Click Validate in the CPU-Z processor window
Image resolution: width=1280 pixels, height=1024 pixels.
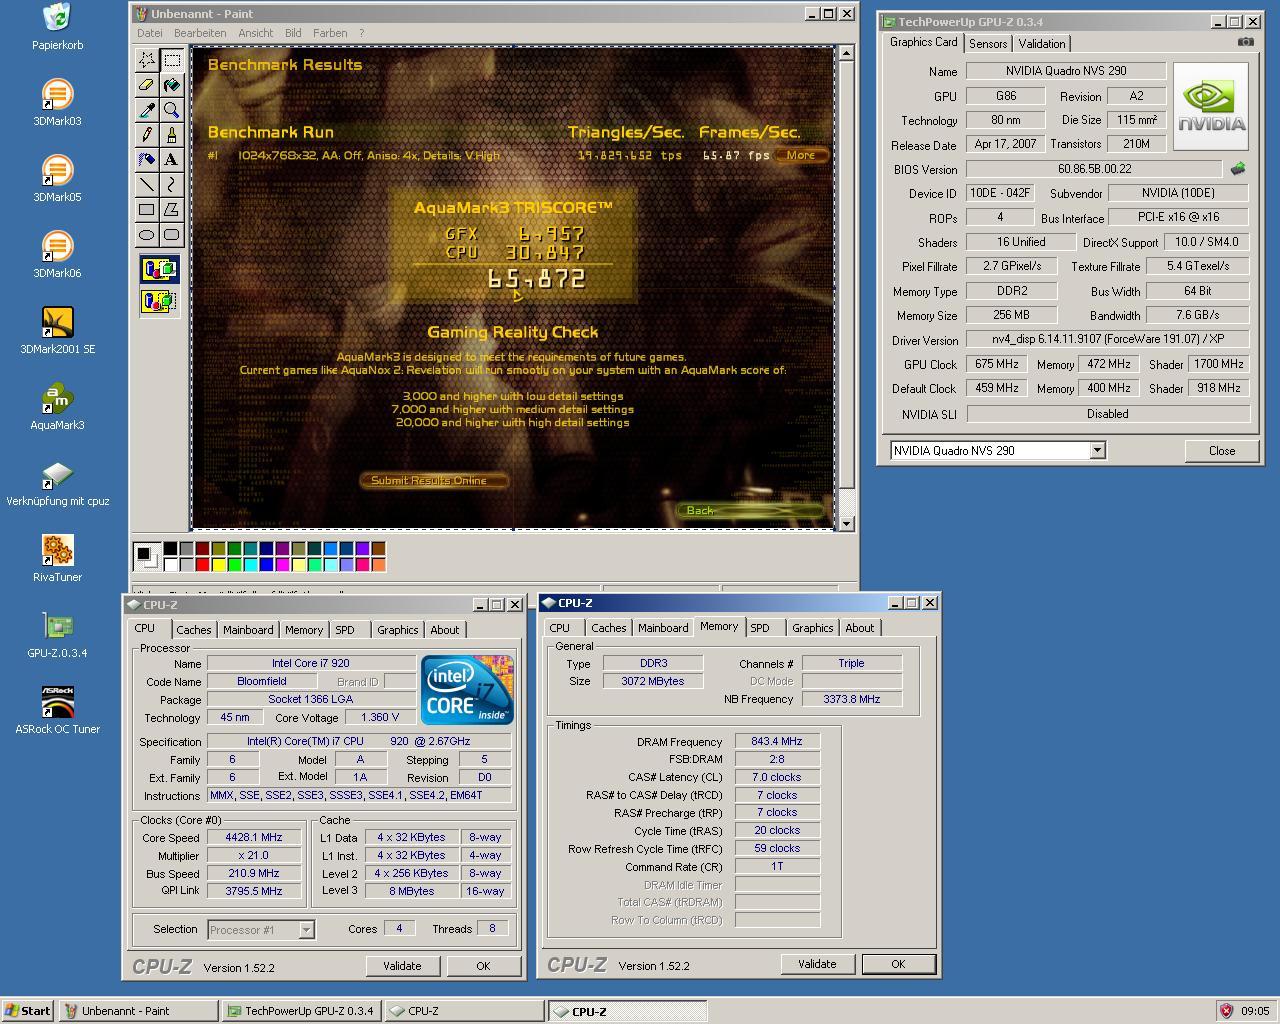pyautogui.click(x=402, y=966)
